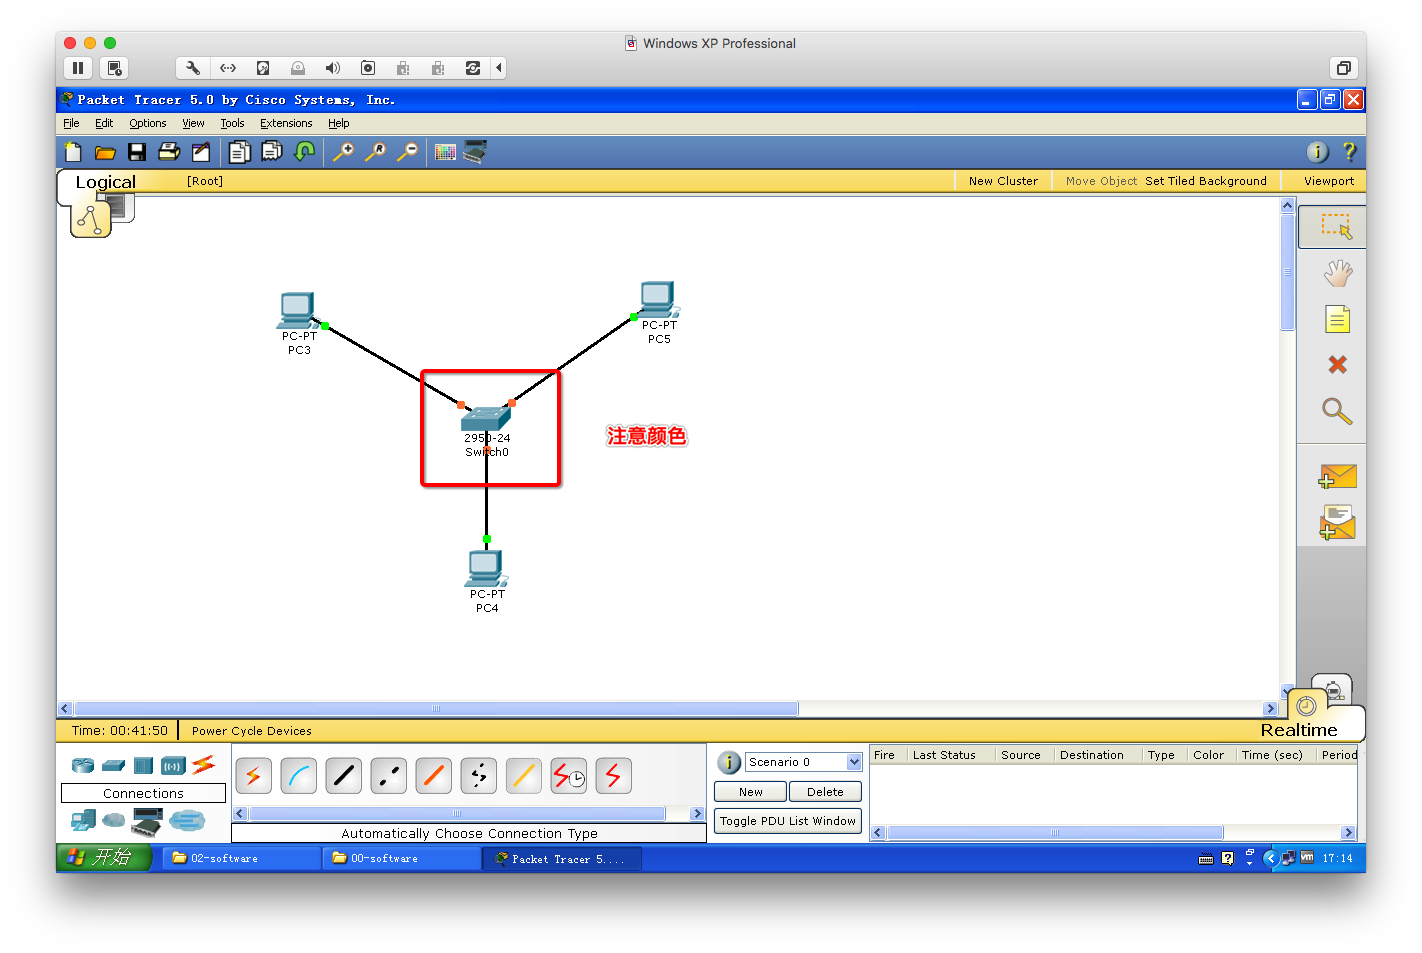Image resolution: width=1422 pixels, height=953 pixels.
Task: Click Set Tiled Background
Action: coord(1206,181)
